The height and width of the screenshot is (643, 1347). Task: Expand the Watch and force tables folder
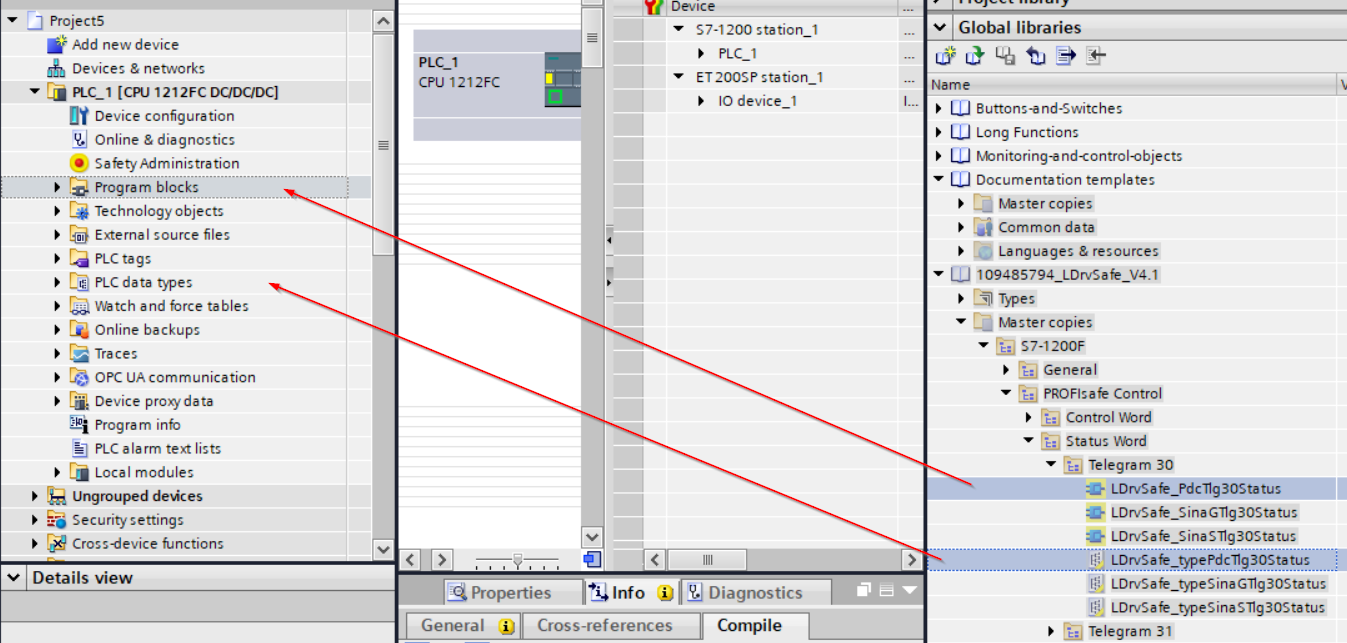58,306
